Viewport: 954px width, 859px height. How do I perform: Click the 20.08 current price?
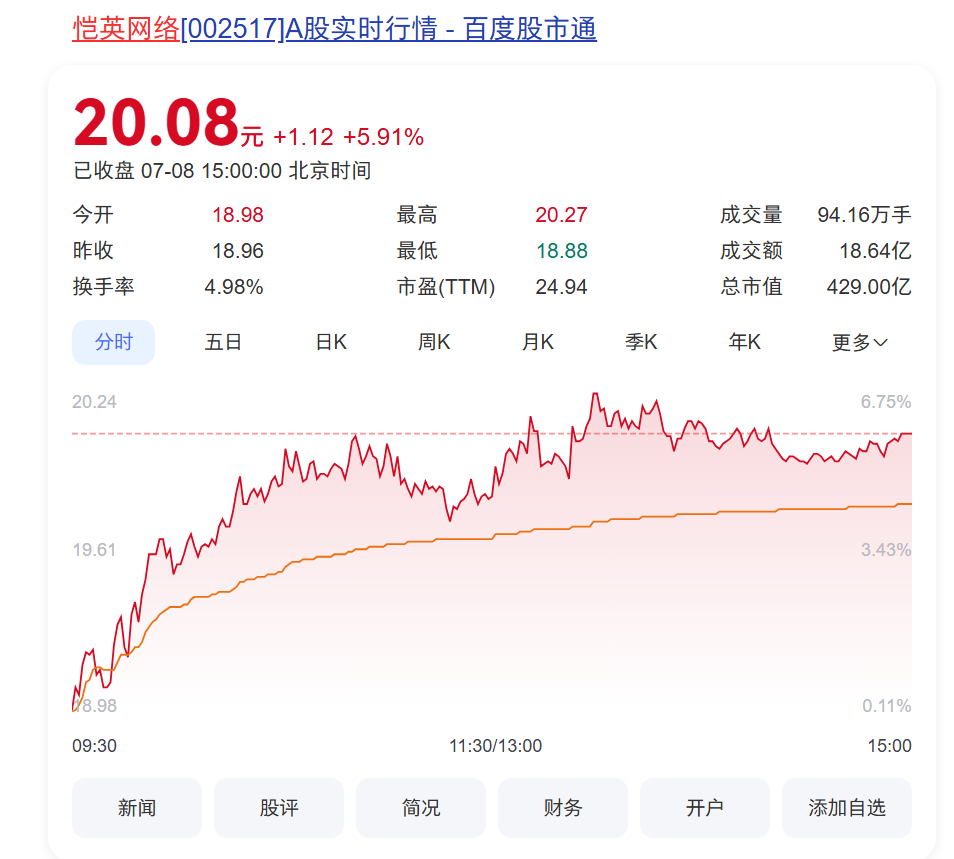point(156,123)
